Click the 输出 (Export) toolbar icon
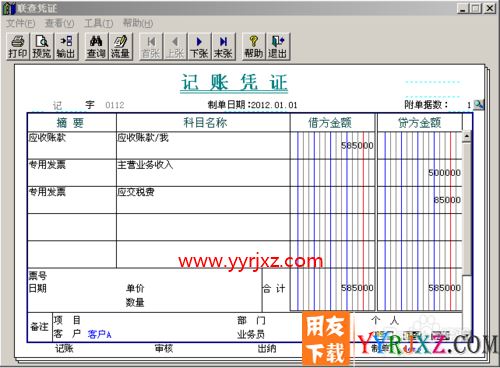Image resolution: width=500 pixels, height=368 pixels. click(66, 46)
